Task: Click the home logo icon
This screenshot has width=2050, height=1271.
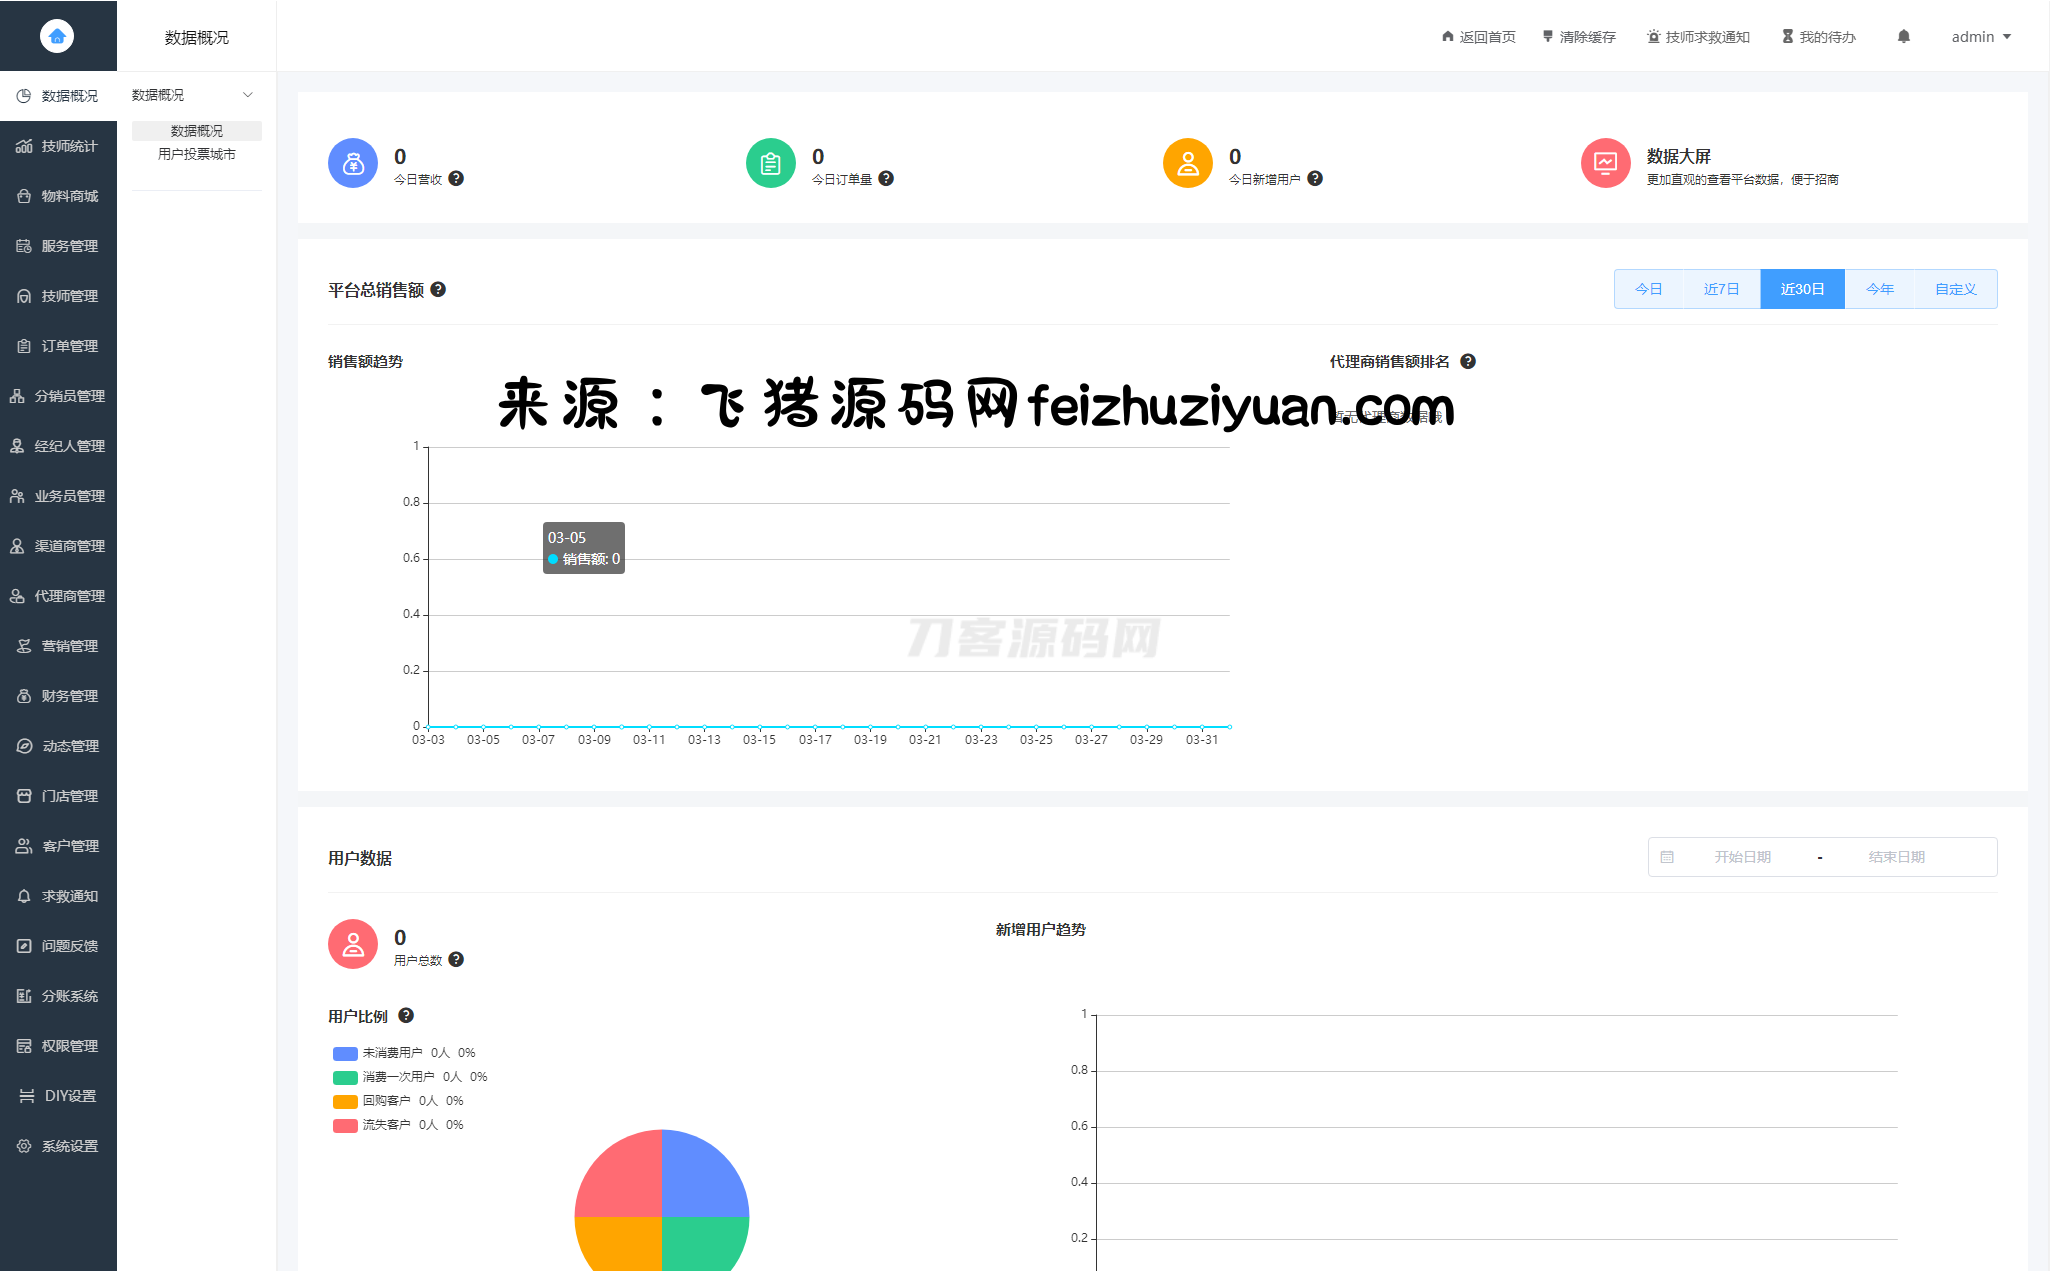Action: (x=57, y=36)
